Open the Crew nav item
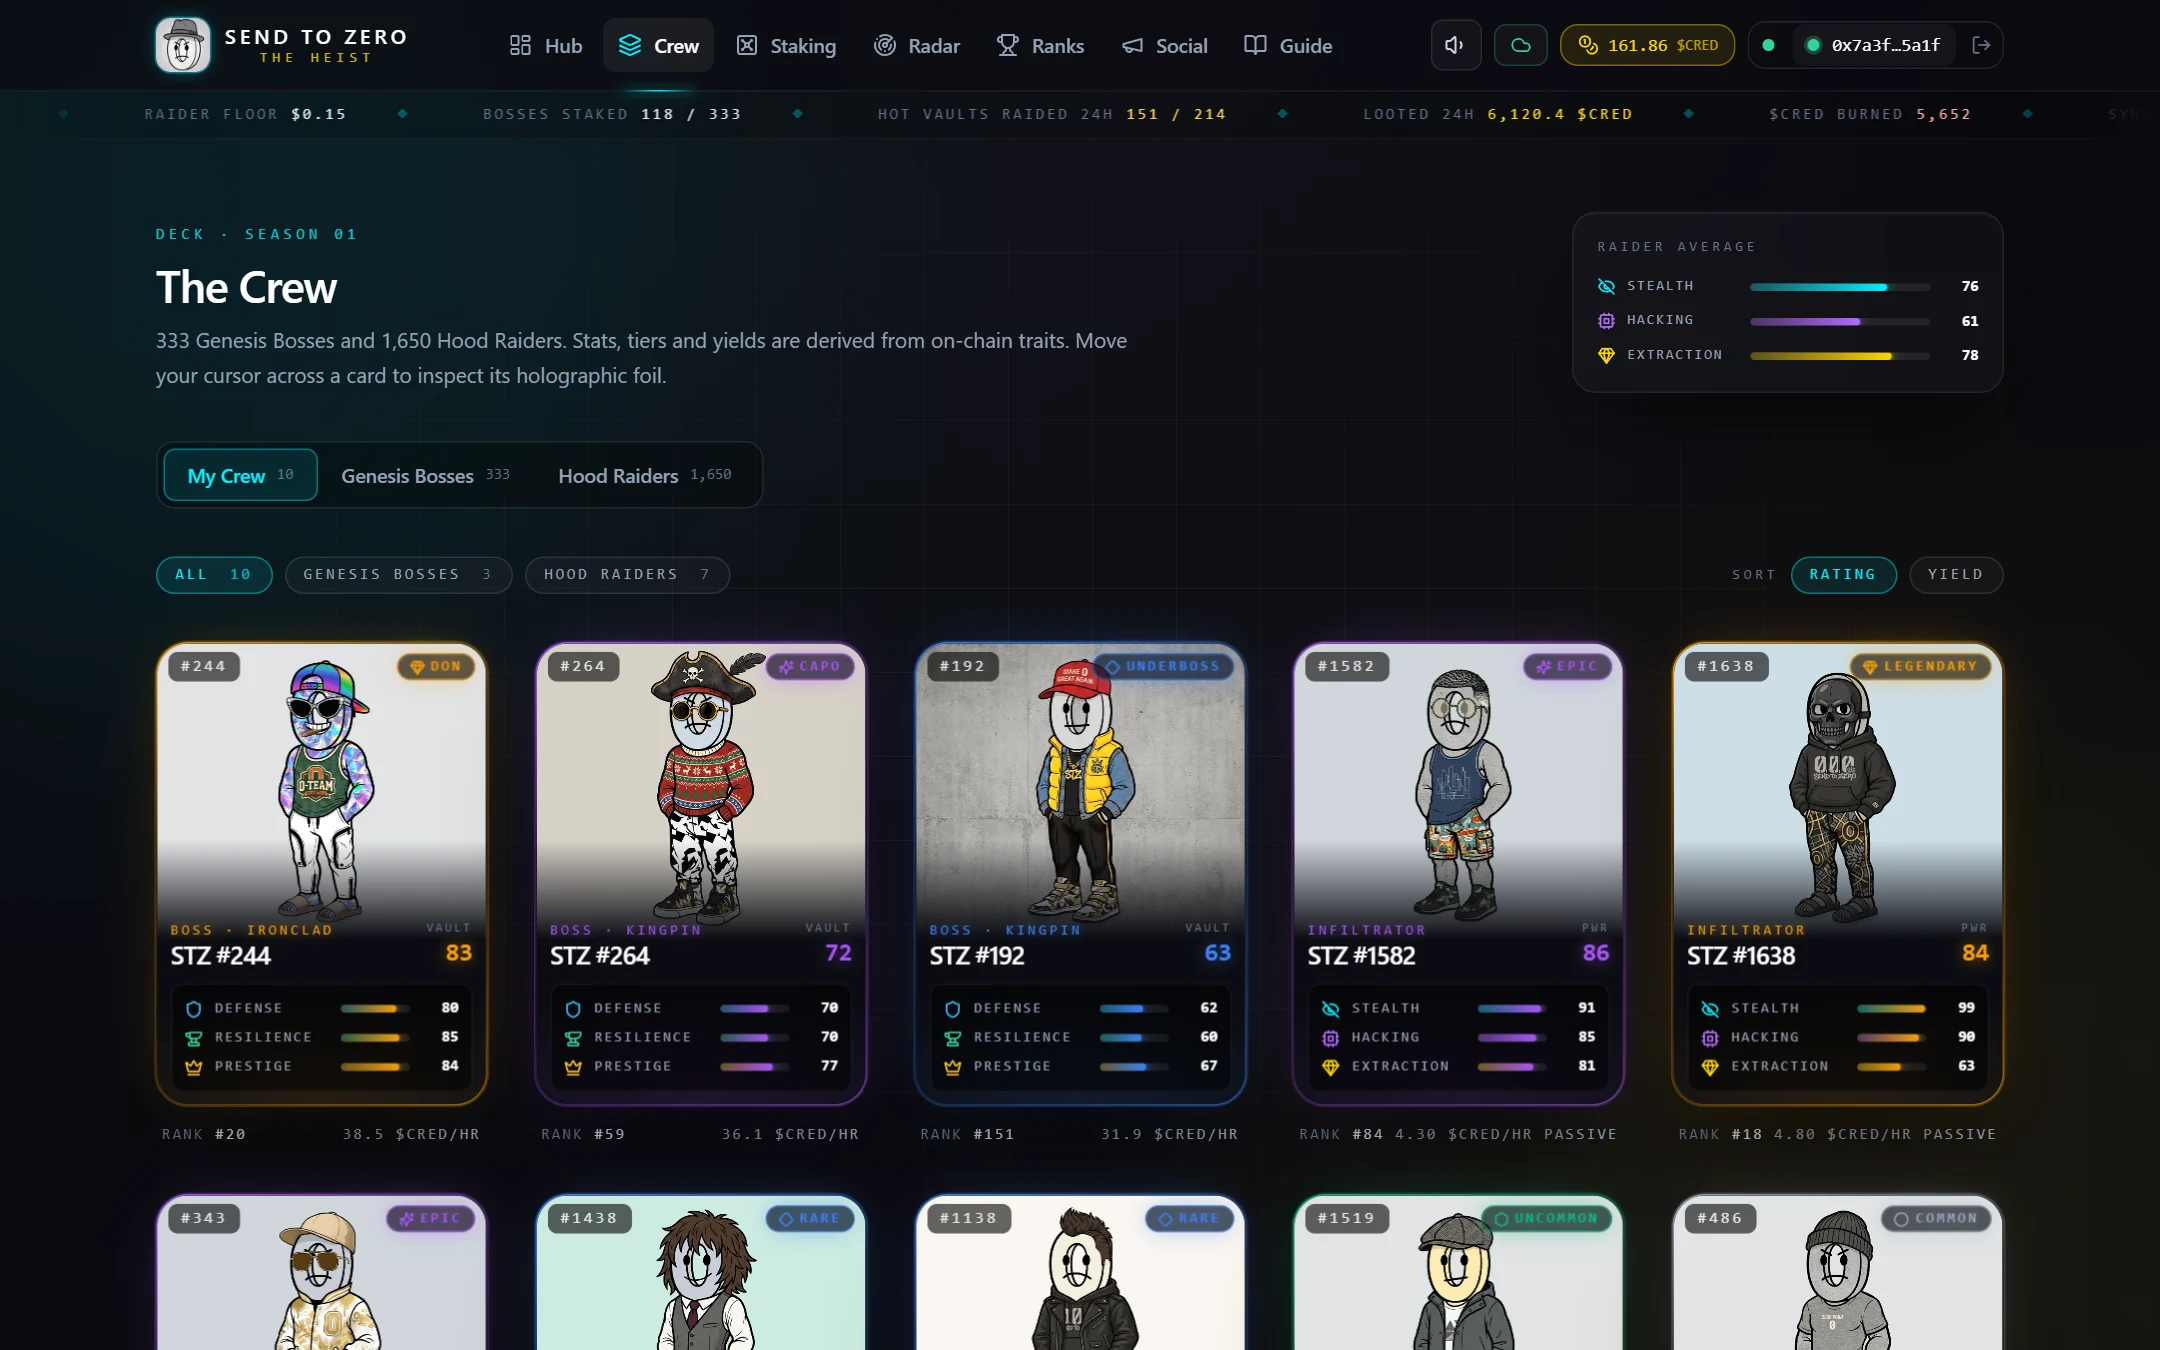The image size is (2160, 1350). [658, 45]
